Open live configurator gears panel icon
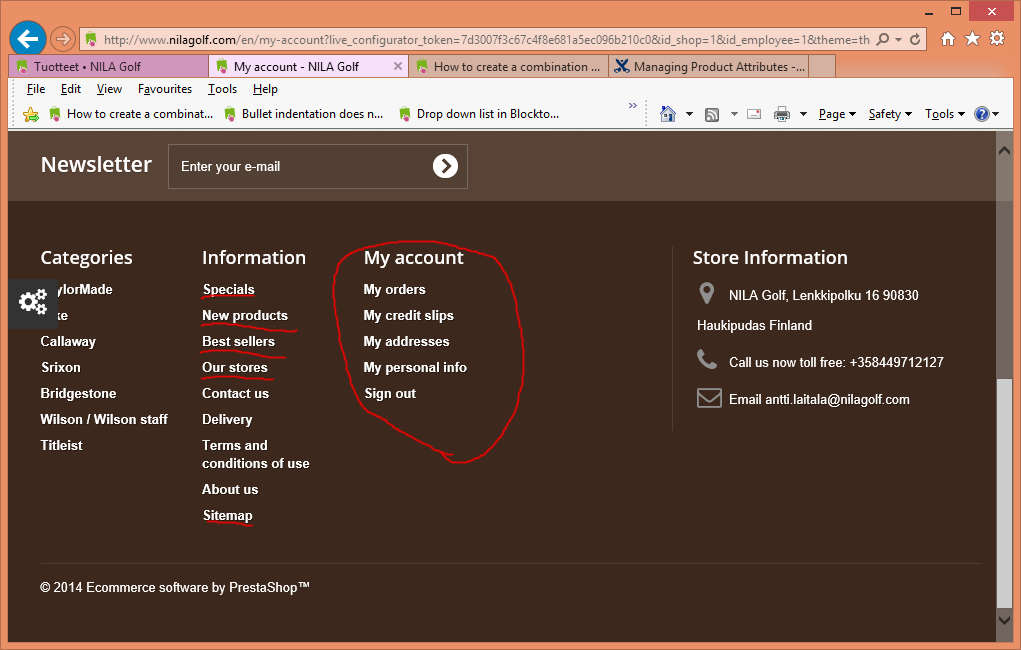This screenshot has width=1021, height=650. (33, 302)
